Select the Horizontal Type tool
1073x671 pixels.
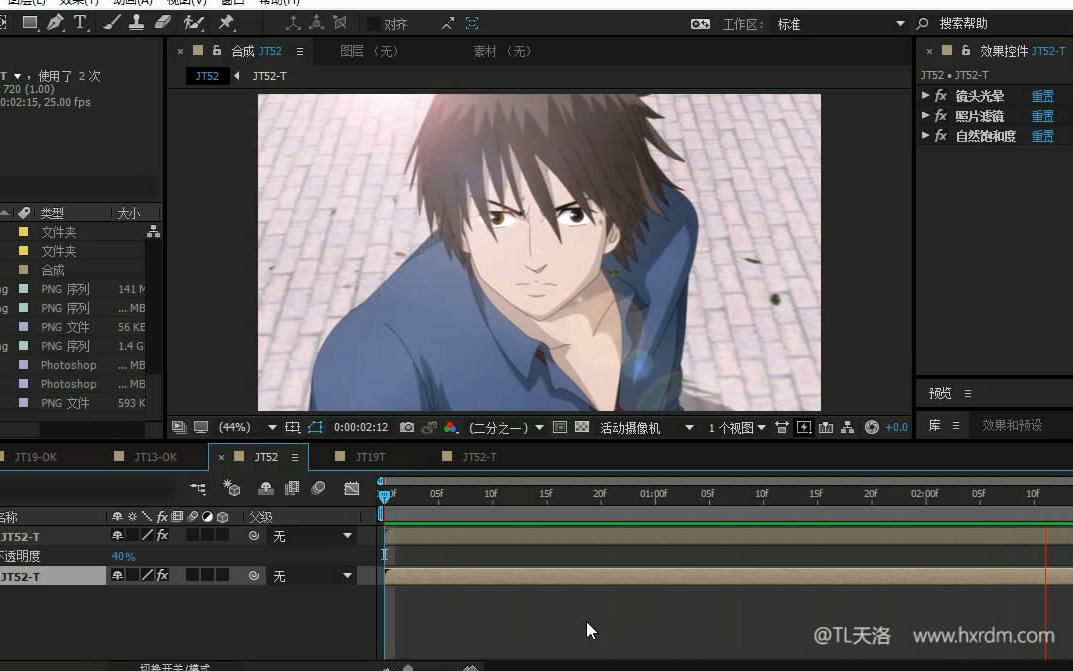pos(80,22)
